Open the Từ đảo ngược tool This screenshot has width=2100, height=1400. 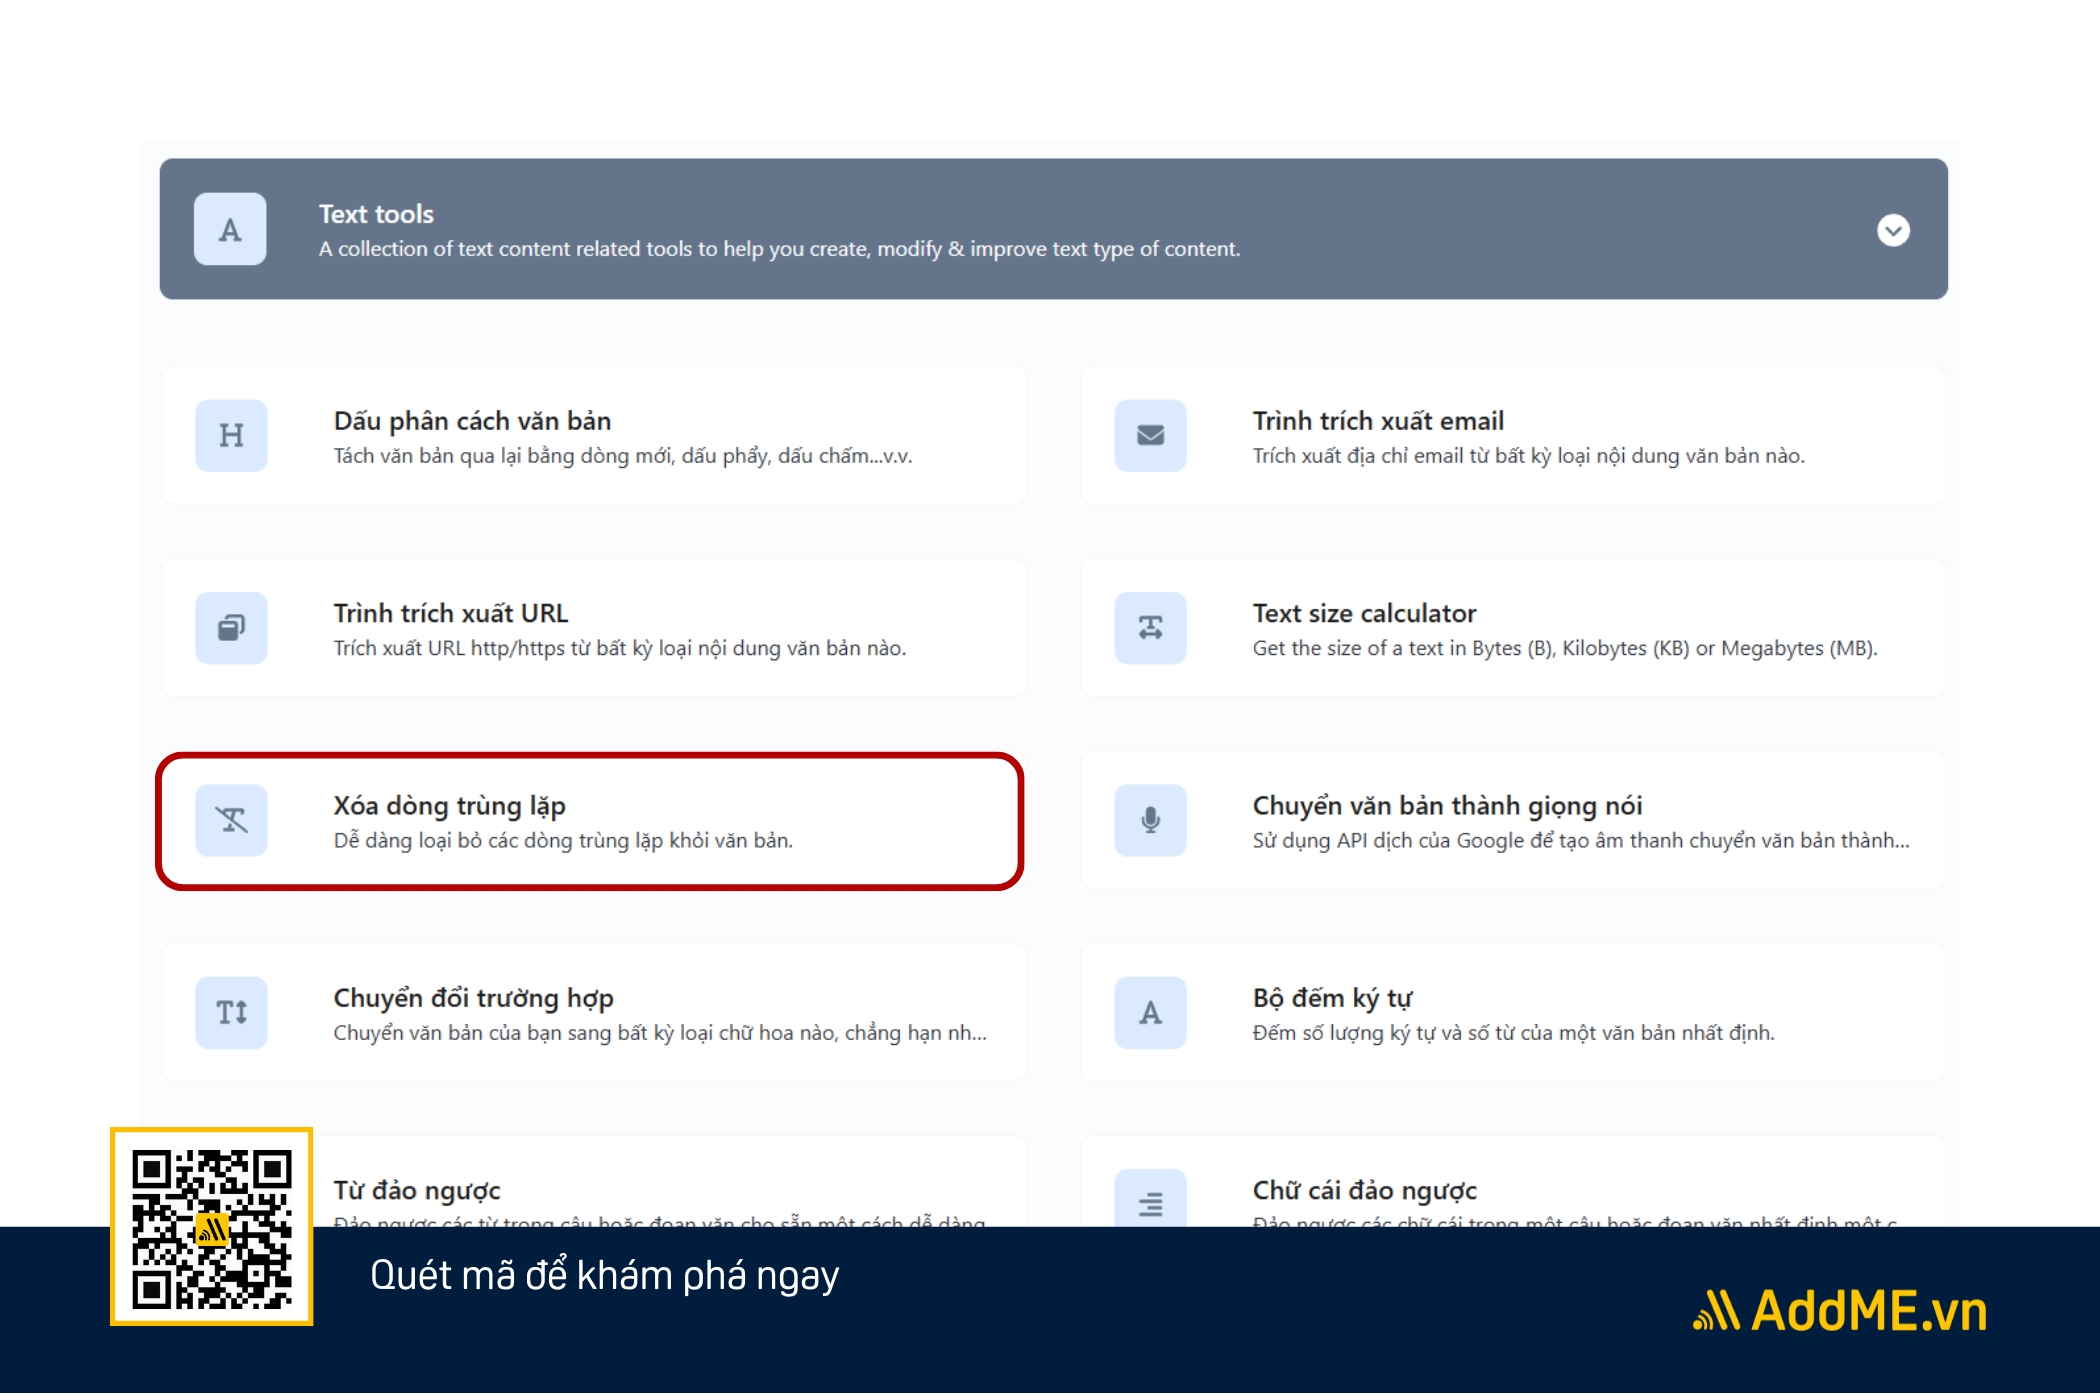tap(417, 1190)
